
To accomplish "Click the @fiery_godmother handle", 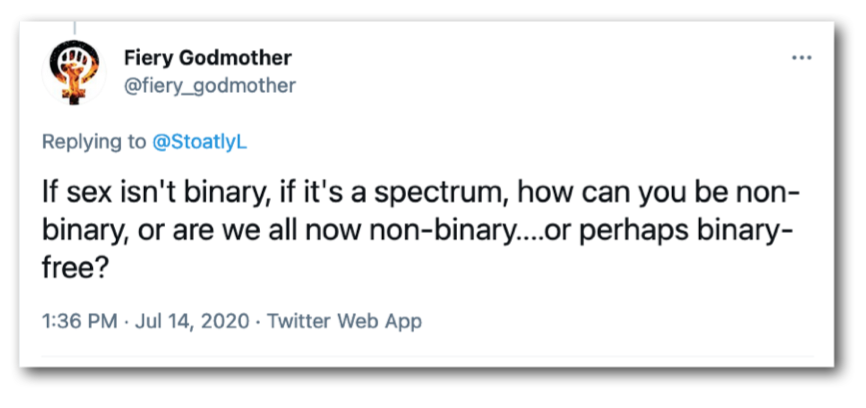I will (211, 85).
